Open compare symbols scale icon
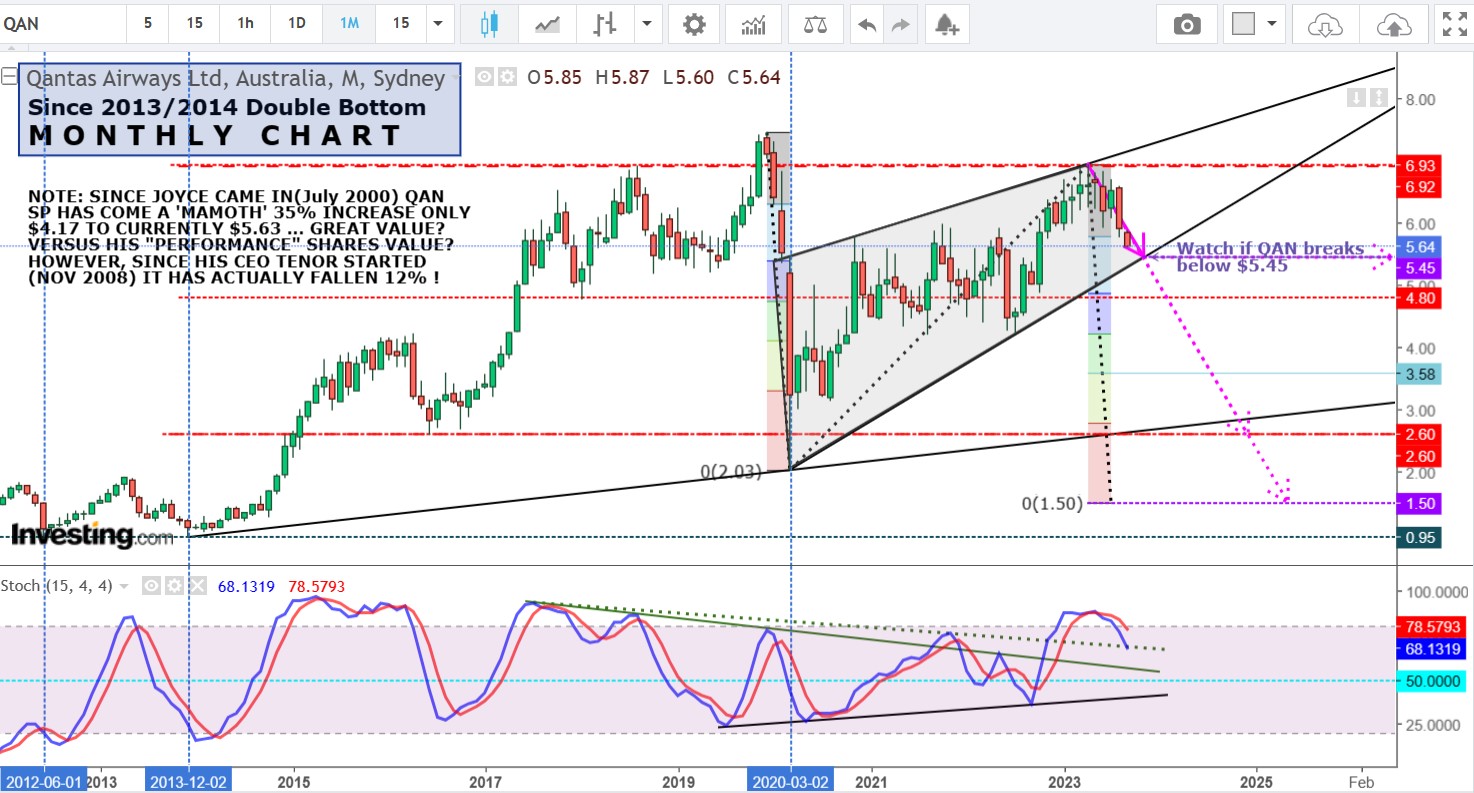 point(815,24)
